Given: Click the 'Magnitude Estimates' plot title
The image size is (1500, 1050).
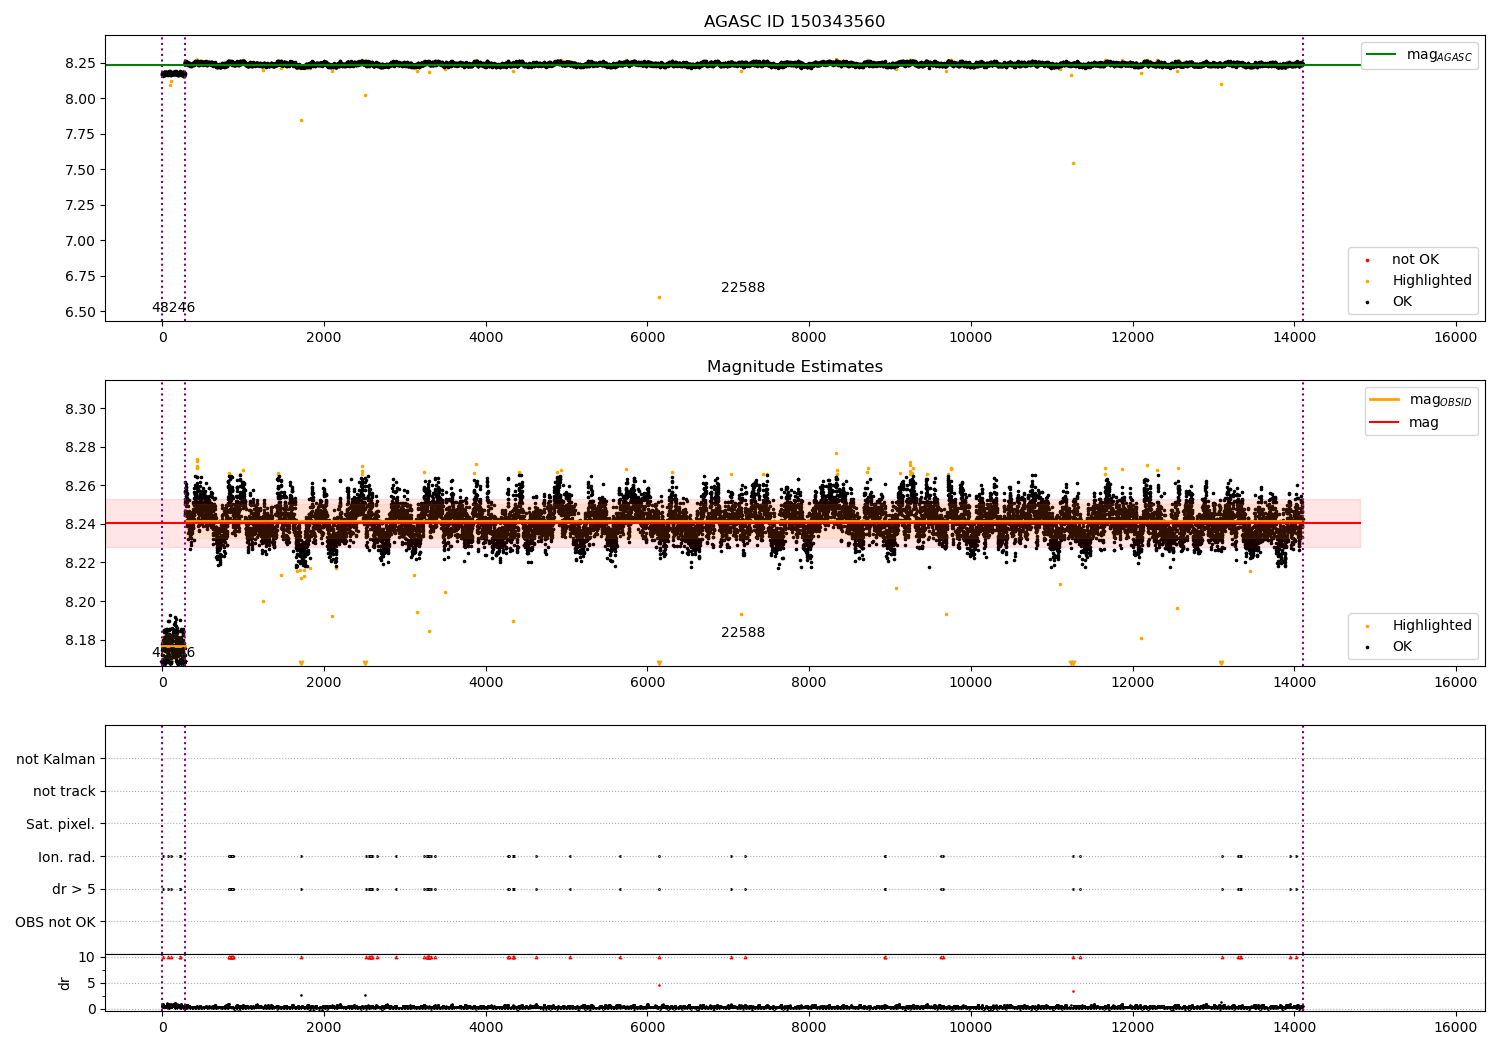Looking at the screenshot, I should pyautogui.click(x=794, y=367).
